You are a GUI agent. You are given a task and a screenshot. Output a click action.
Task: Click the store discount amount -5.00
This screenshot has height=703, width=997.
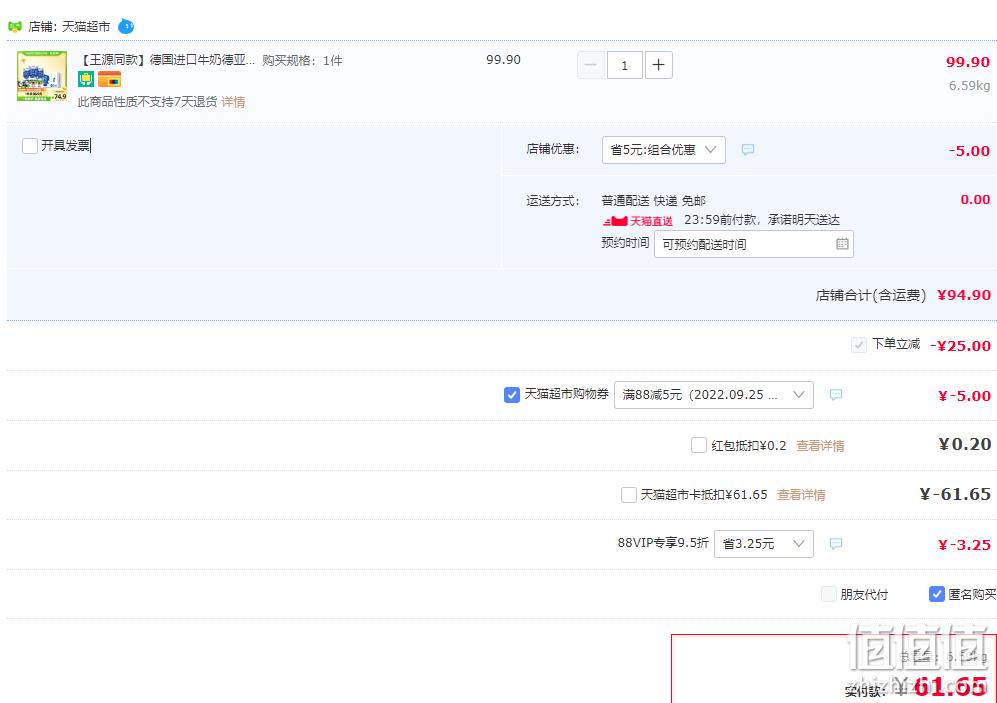click(x=969, y=151)
